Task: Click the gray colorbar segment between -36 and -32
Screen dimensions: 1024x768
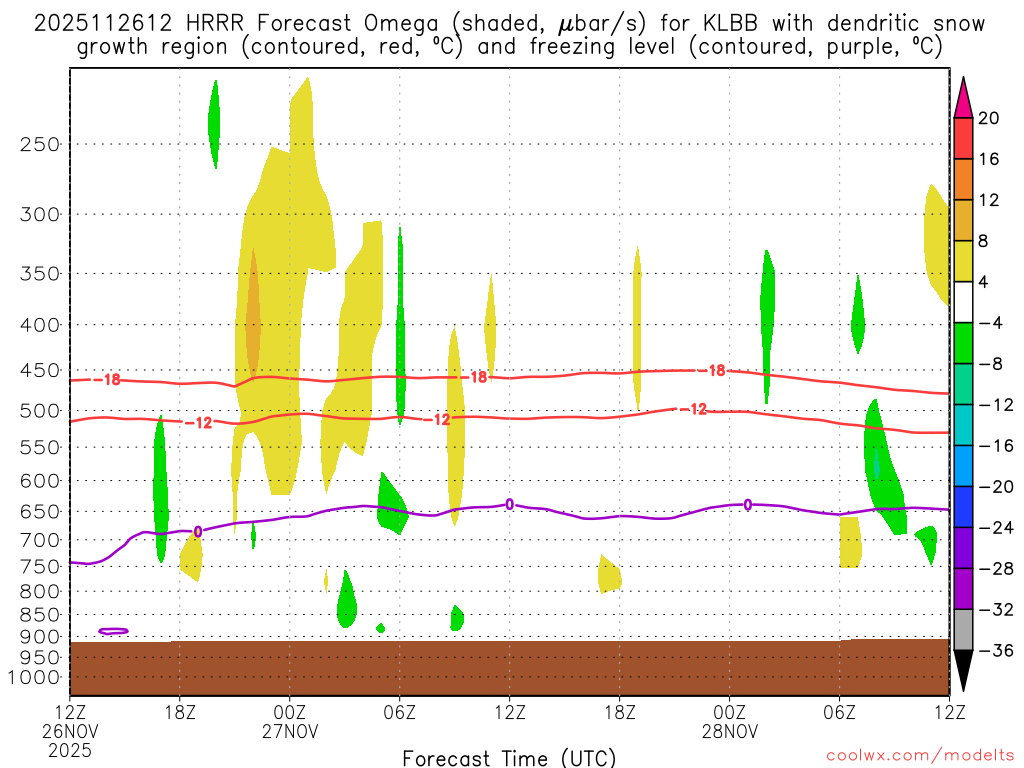Action: [963, 630]
